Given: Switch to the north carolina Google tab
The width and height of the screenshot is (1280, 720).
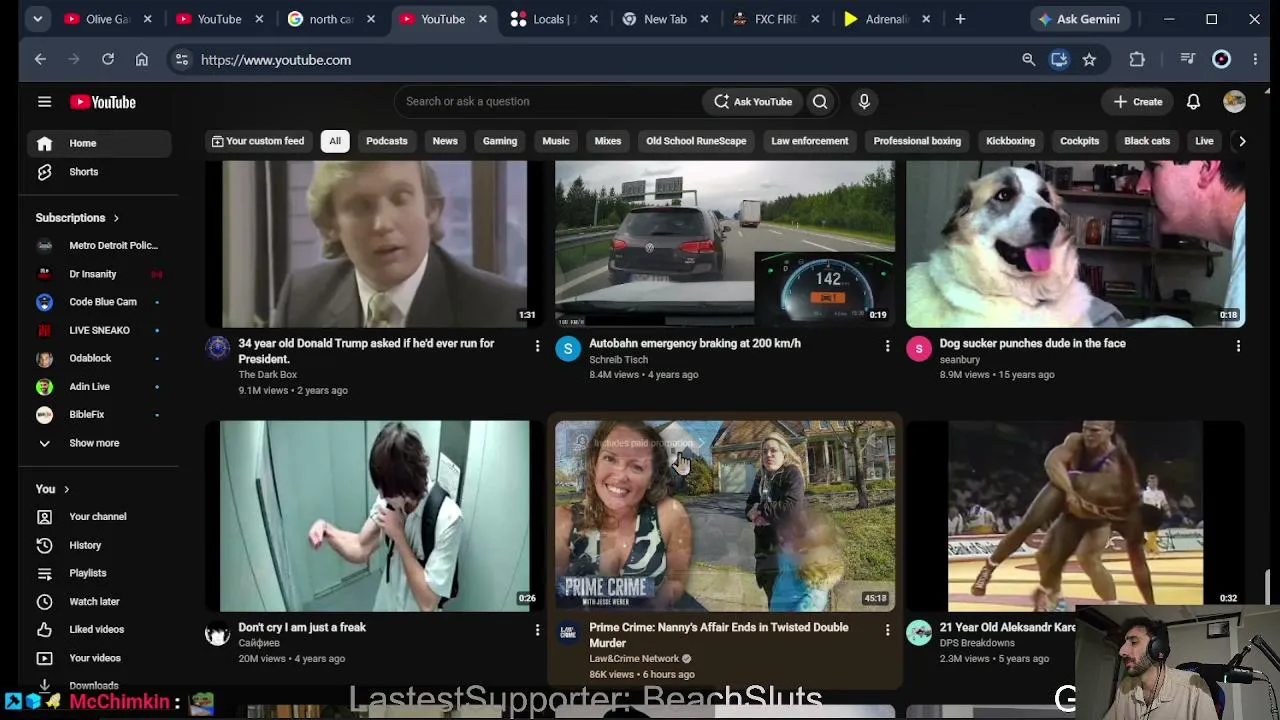Looking at the screenshot, I should (x=330, y=19).
